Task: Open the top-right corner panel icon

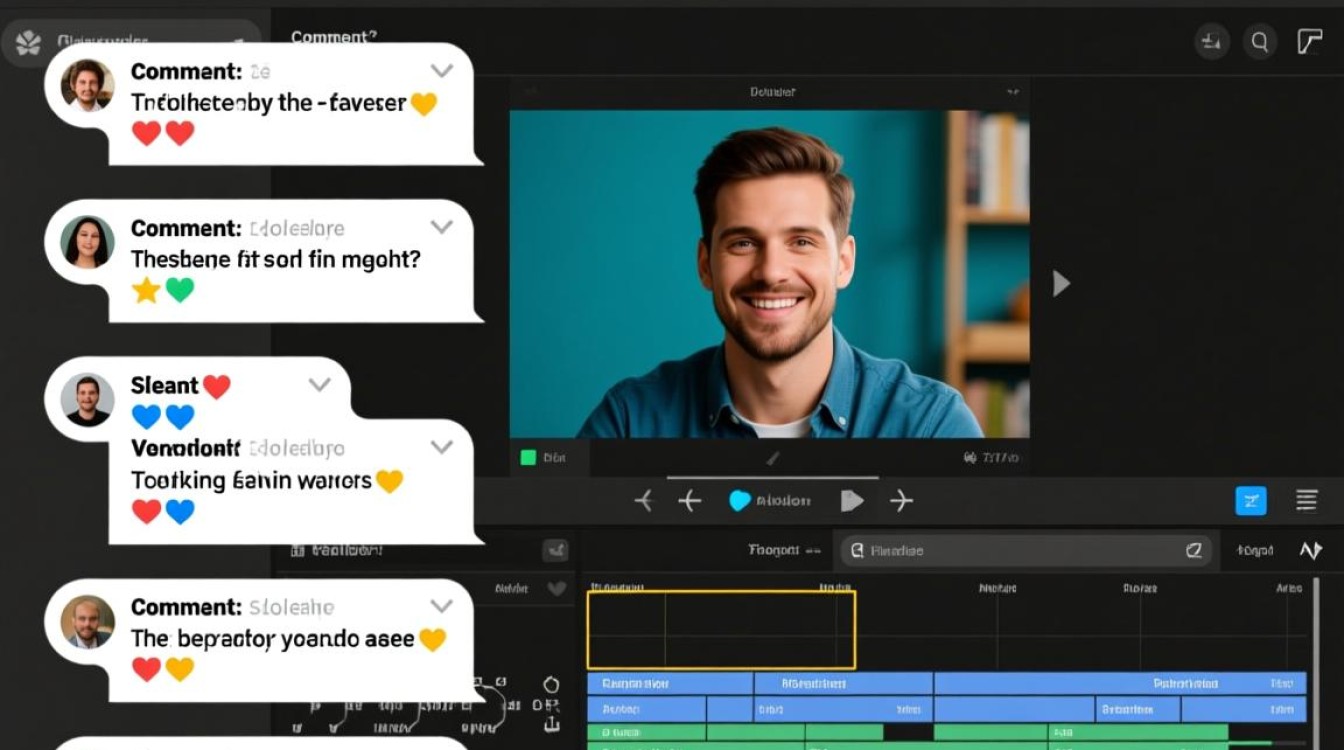Action: (1310, 42)
